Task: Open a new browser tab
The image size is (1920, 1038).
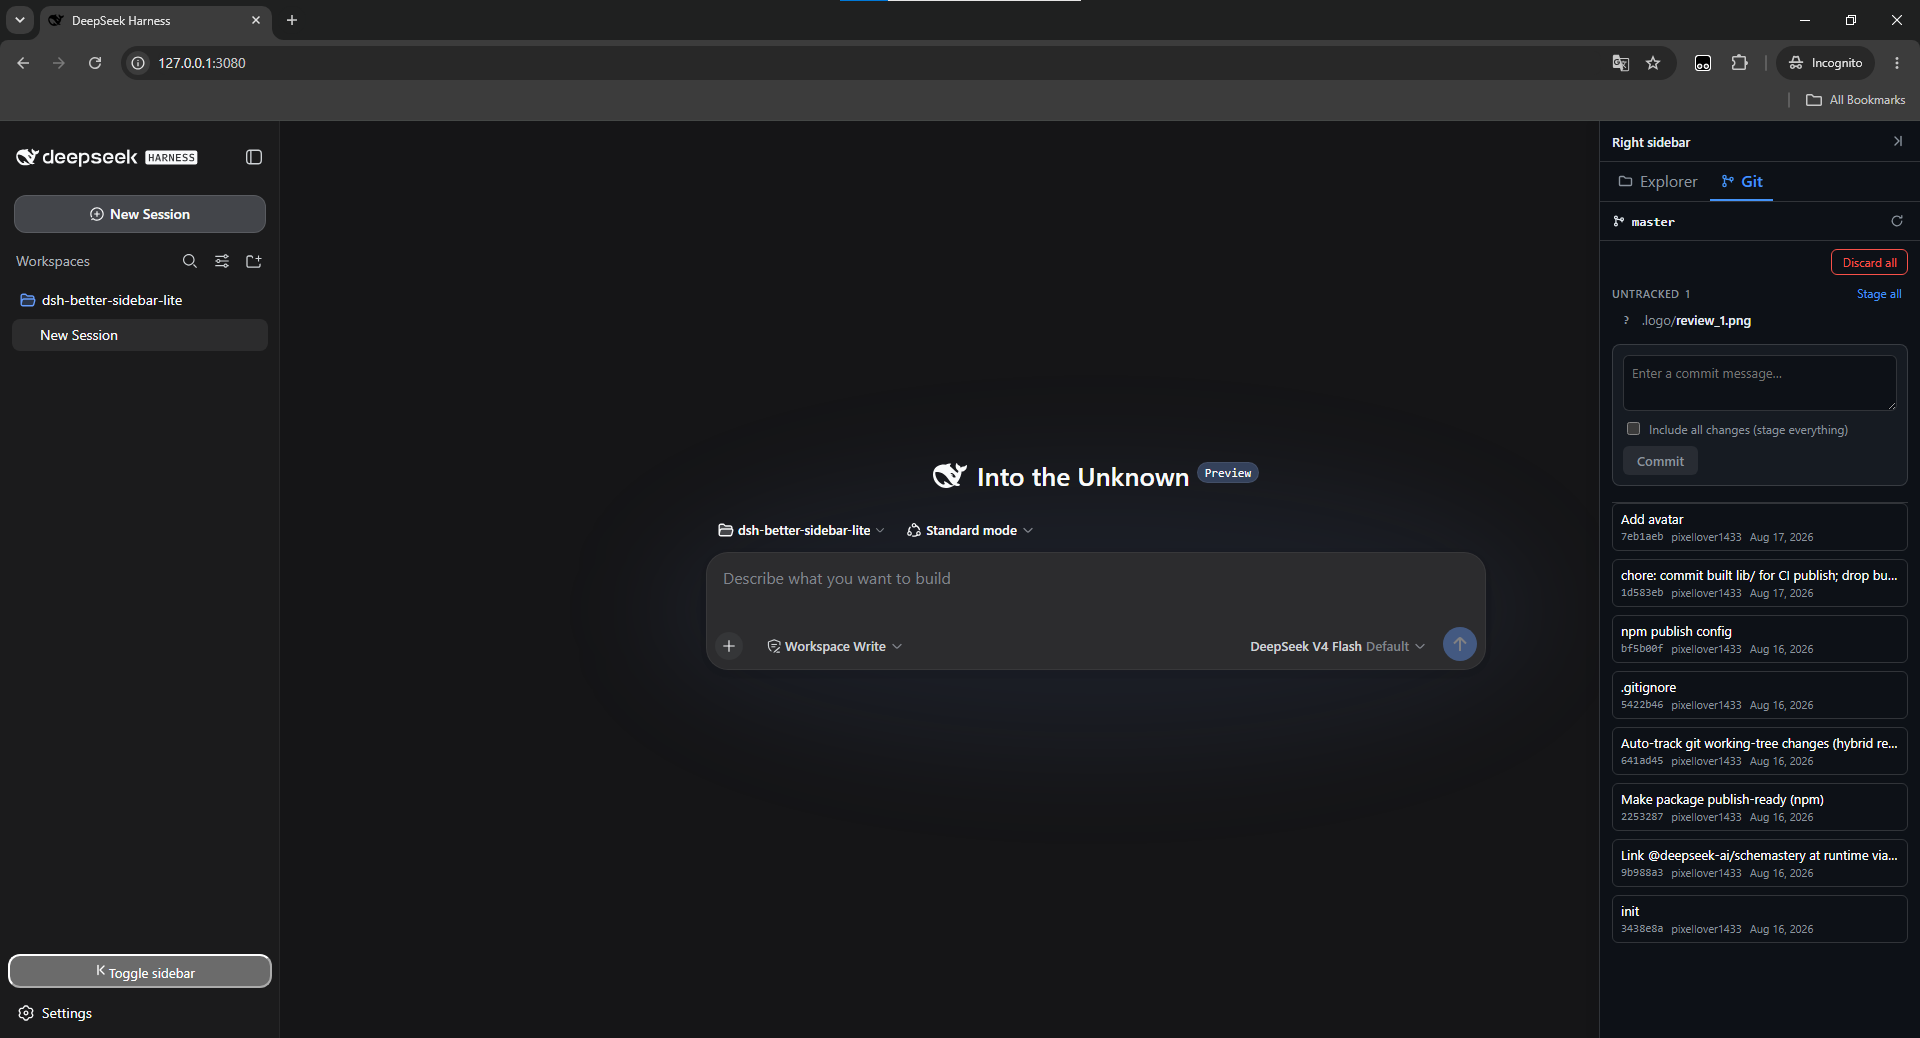Action: (x=292, y=20)
